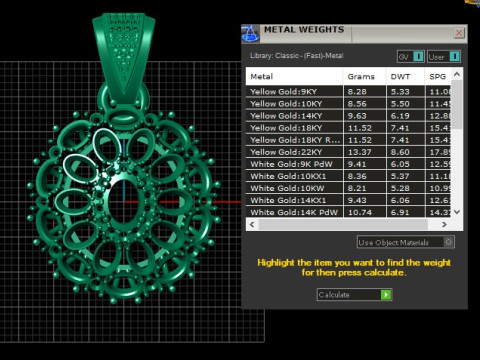Click the SPG column header

(x=438, y=77)
